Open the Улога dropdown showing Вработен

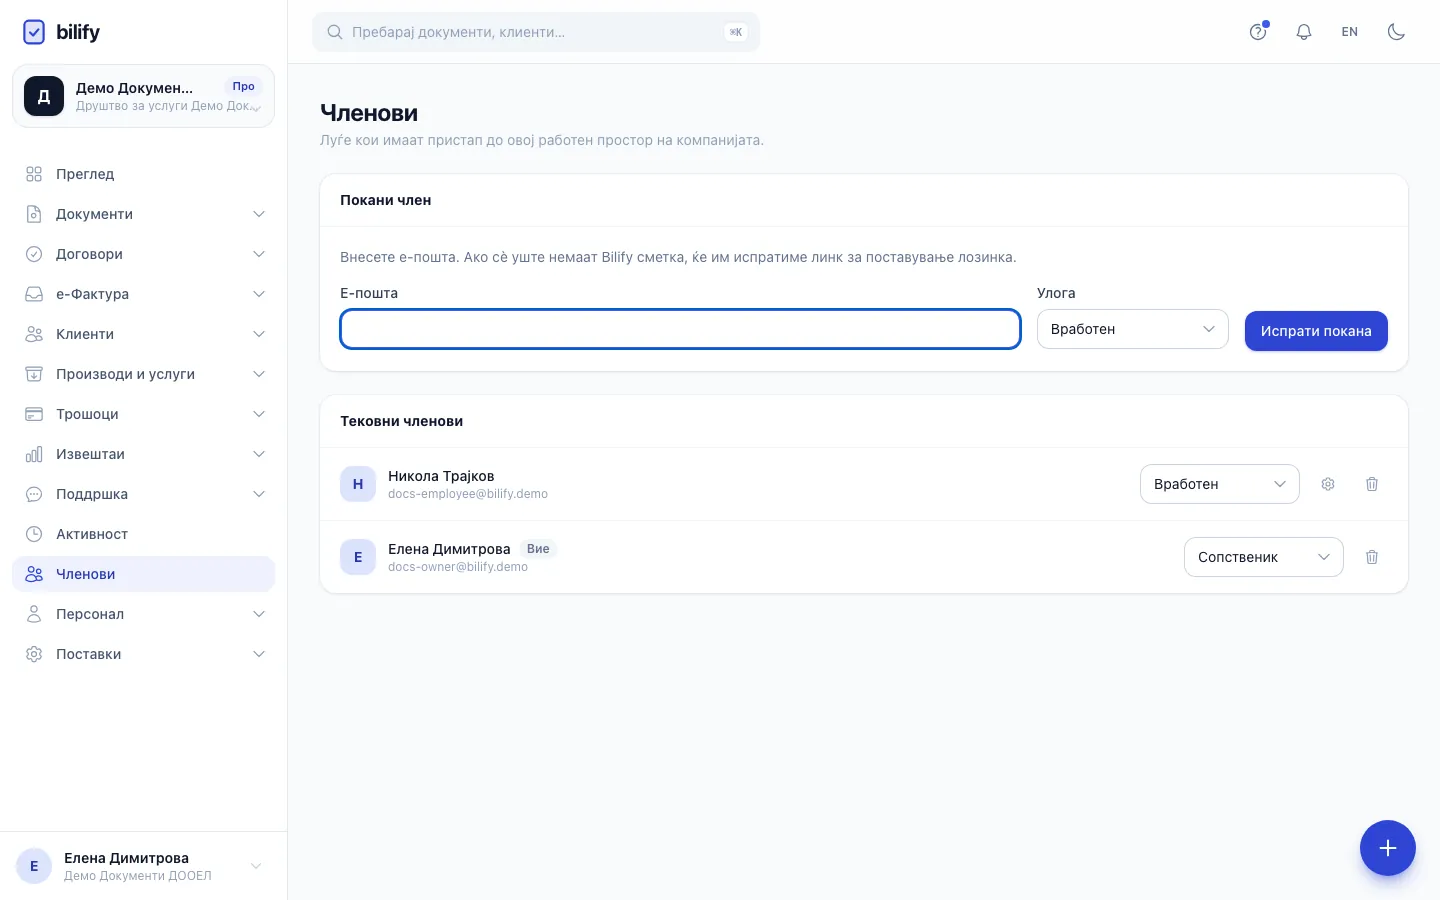click(x=1132, y=329)
